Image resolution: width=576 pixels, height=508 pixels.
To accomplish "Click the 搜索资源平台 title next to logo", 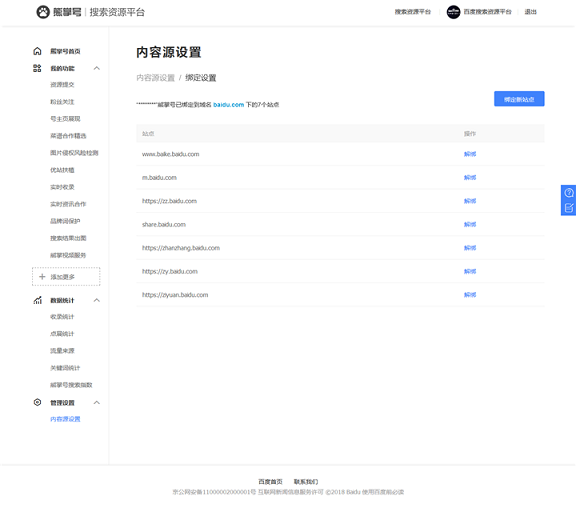I will (117, 12).
